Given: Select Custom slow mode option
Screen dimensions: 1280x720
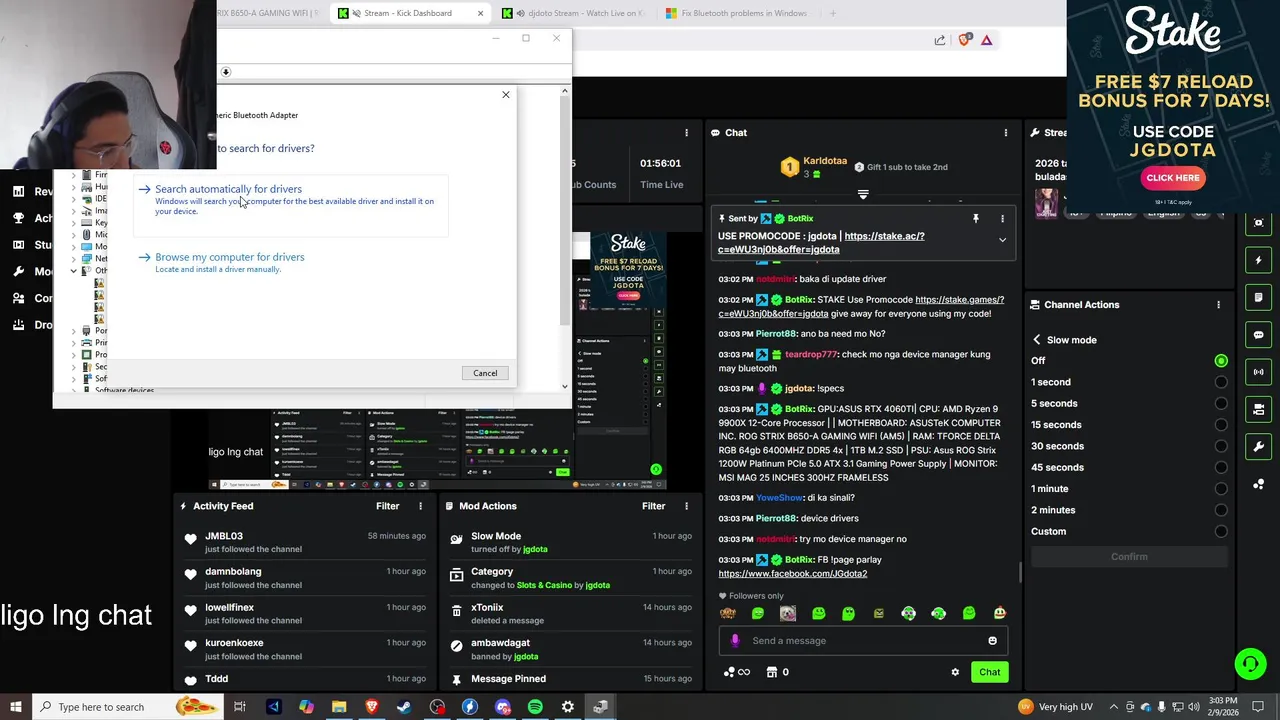Looking at the screenshot, I should [x=1221, y=532].
